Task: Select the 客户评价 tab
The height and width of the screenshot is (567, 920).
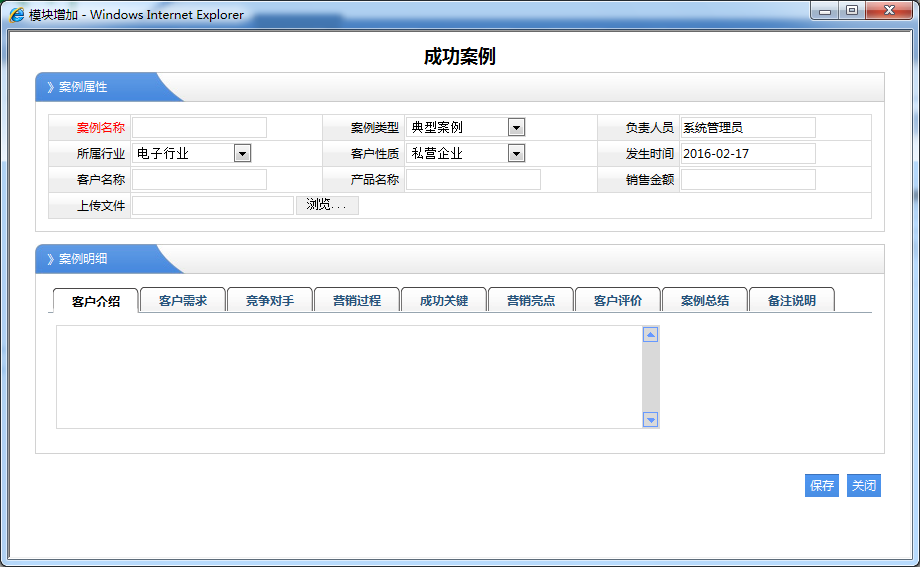Action: [x=618, y=300]
